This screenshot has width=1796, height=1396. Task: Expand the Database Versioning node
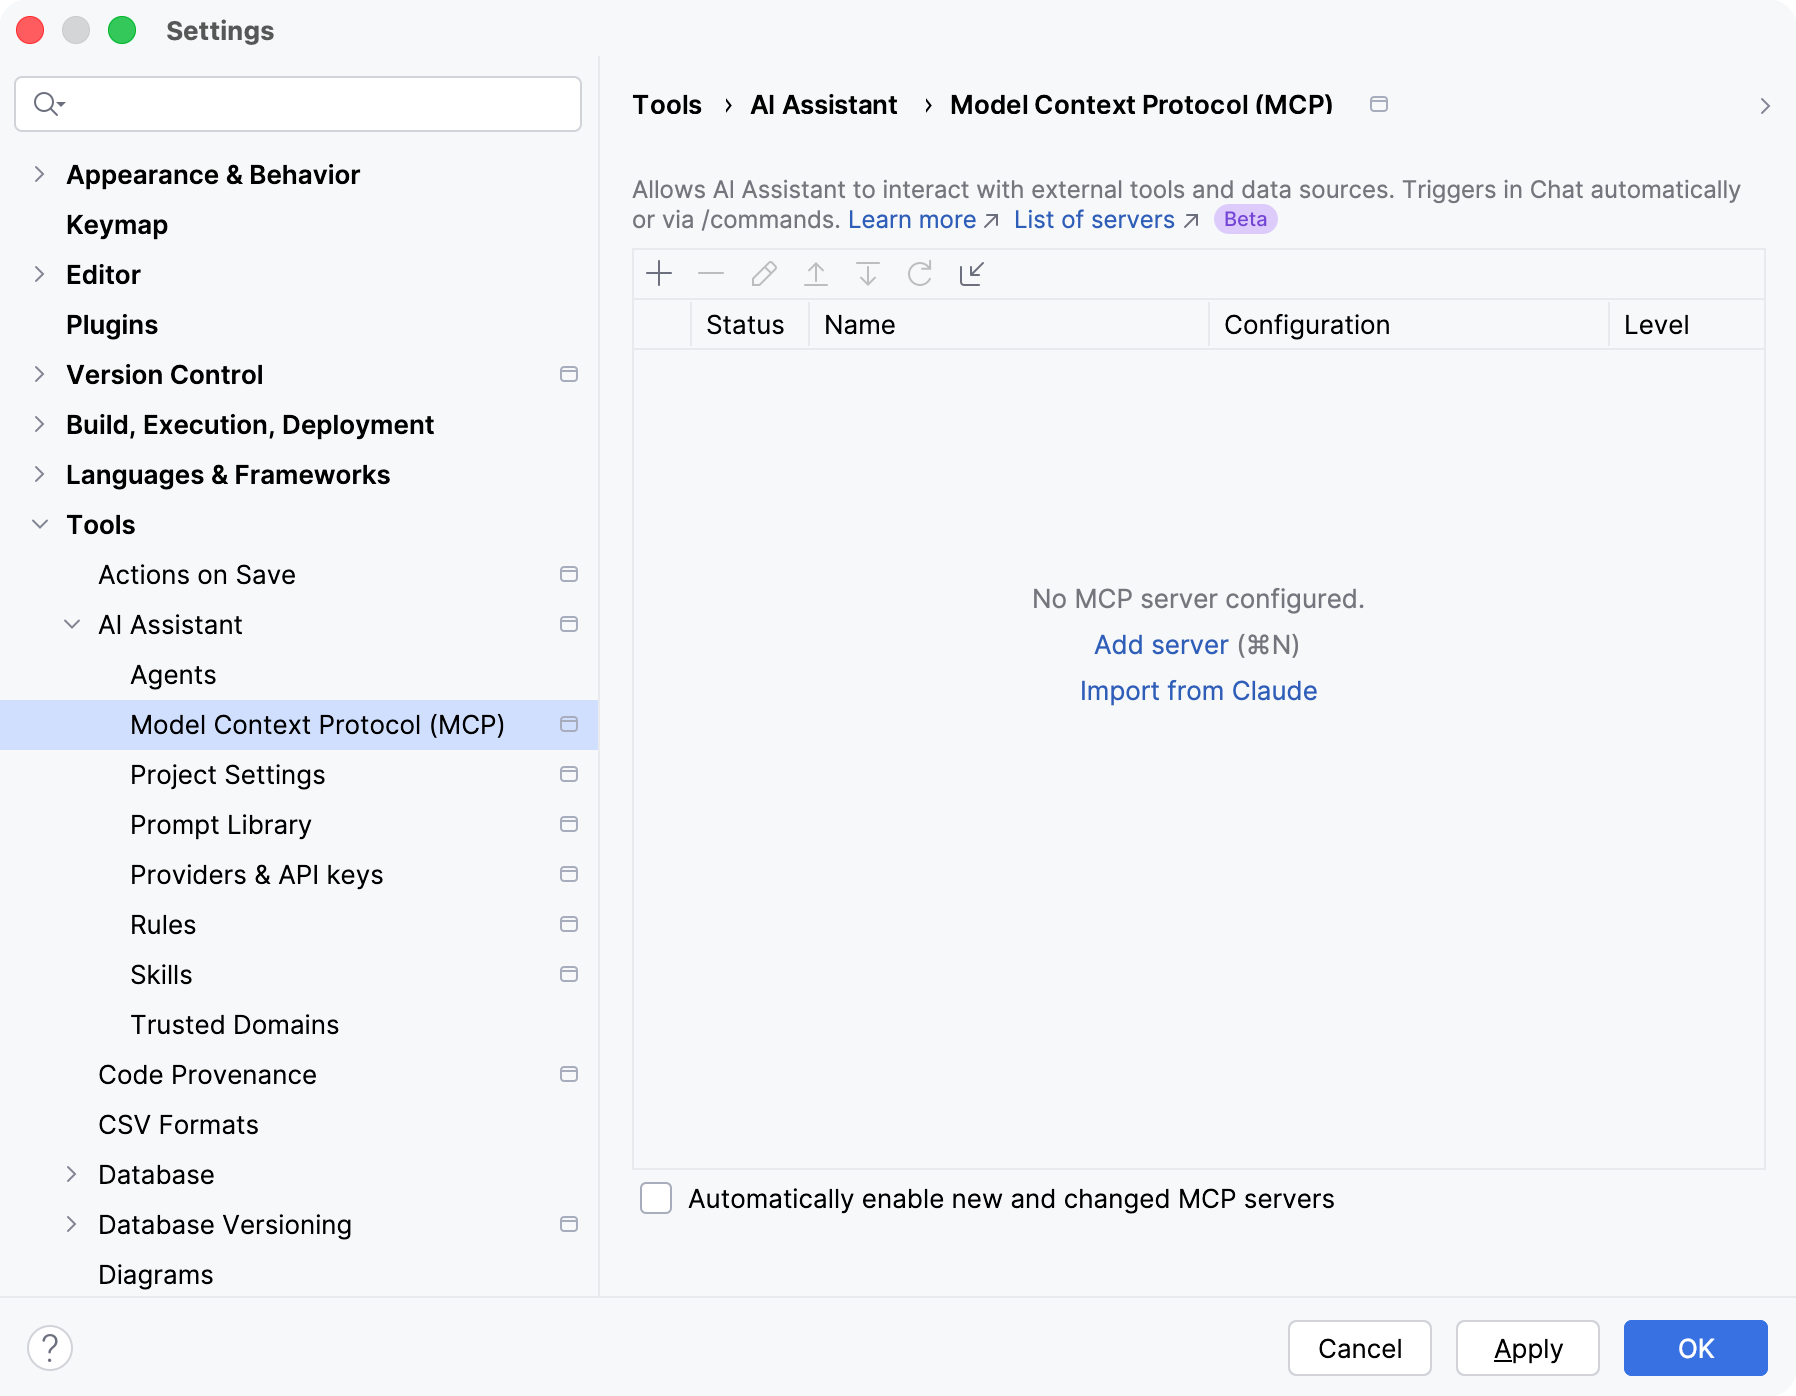(x=71, y=1224)
